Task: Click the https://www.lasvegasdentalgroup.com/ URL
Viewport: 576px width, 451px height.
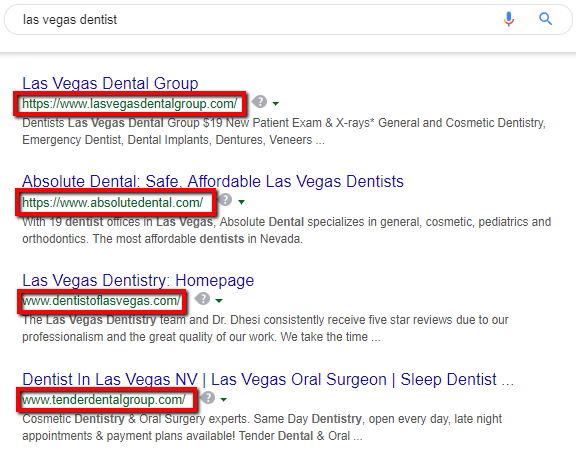Action: pyautogui.click(x=130, y=104)
